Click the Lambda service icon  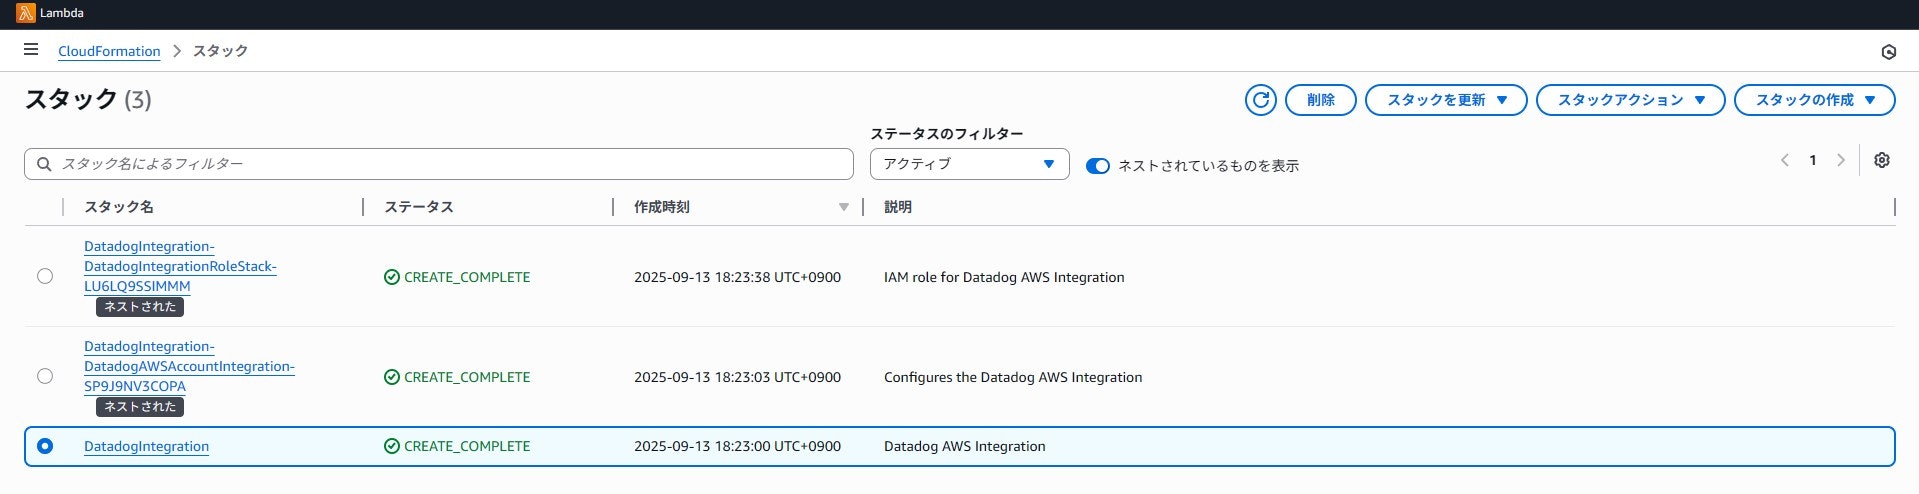(x=26, y=13)
